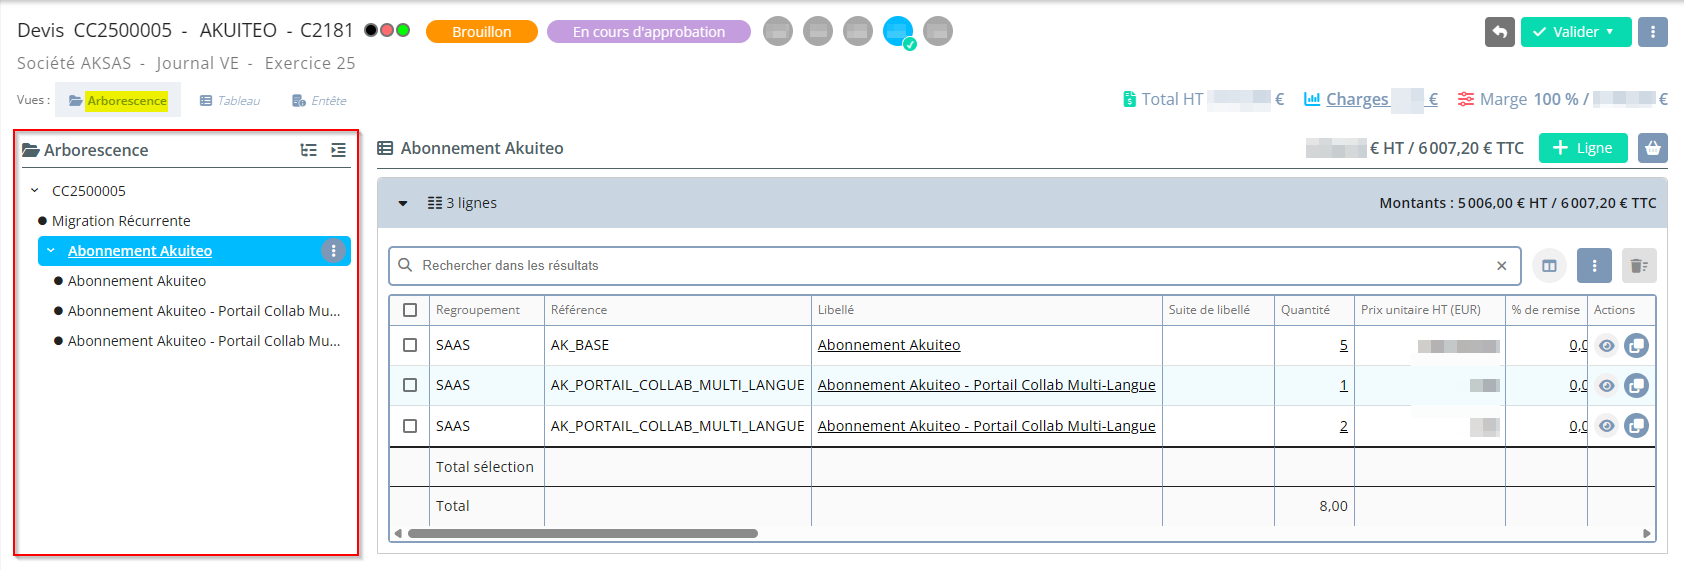Viewport: 1684px width, 570px height.
Task: Click the blue approver avatar with checkmark
Action: tap(899, 32)
